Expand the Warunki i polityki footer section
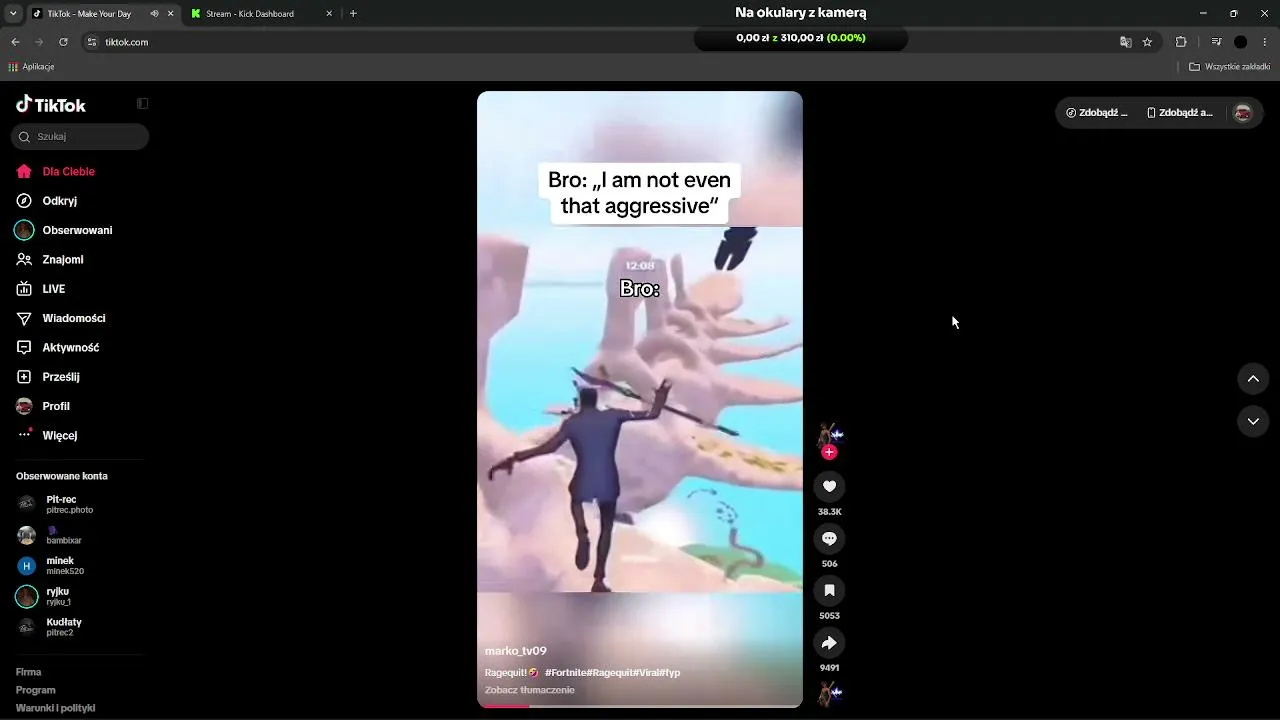1280x720 pixels. pos(56,708)
